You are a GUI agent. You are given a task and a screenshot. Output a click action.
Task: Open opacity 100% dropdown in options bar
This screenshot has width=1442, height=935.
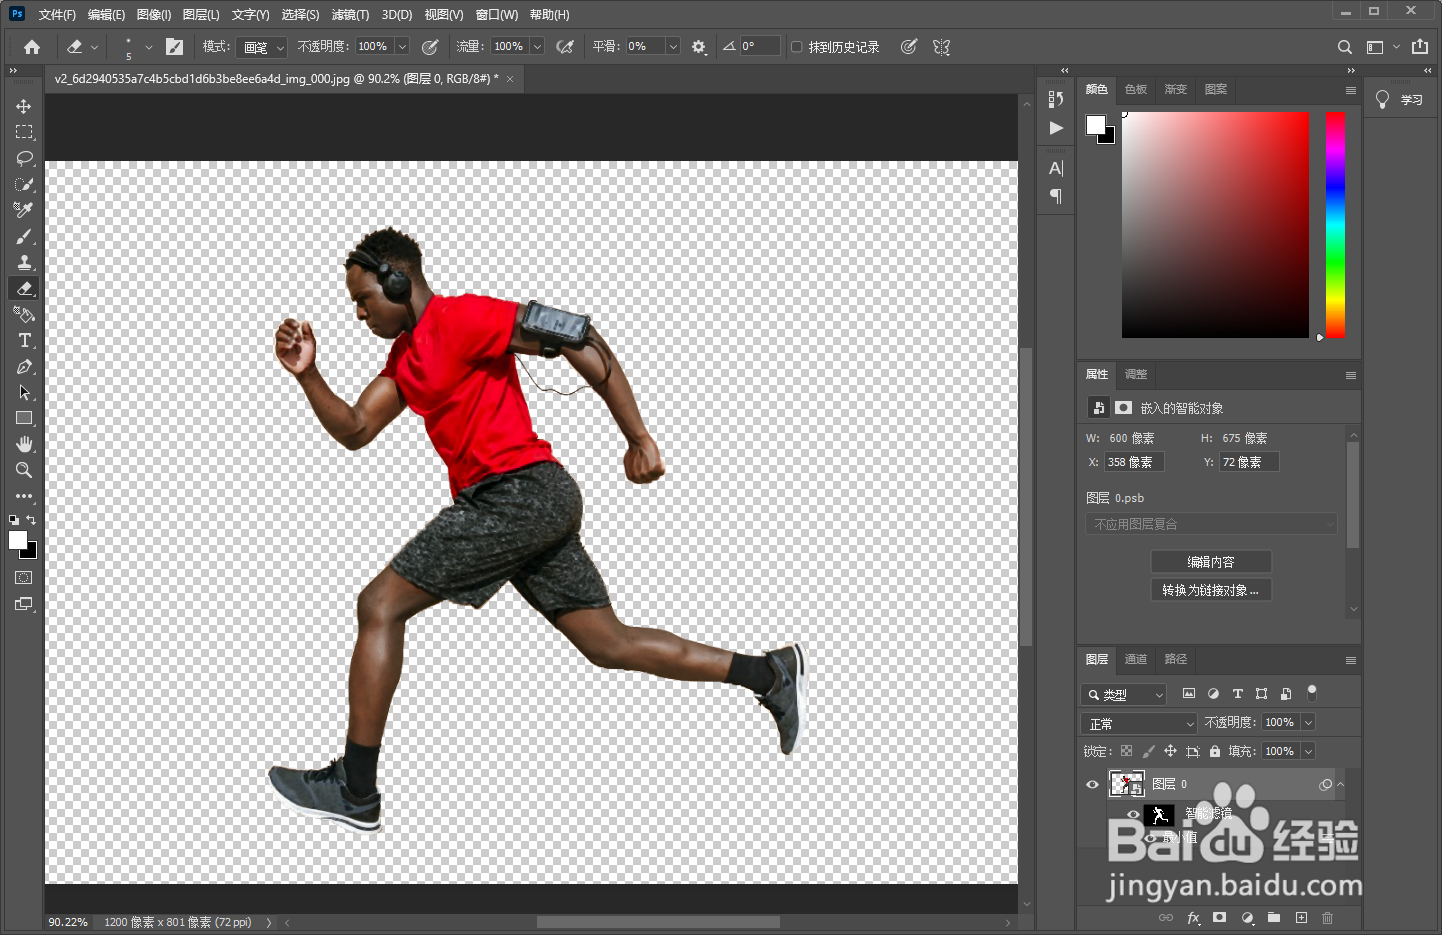(402, 47)
